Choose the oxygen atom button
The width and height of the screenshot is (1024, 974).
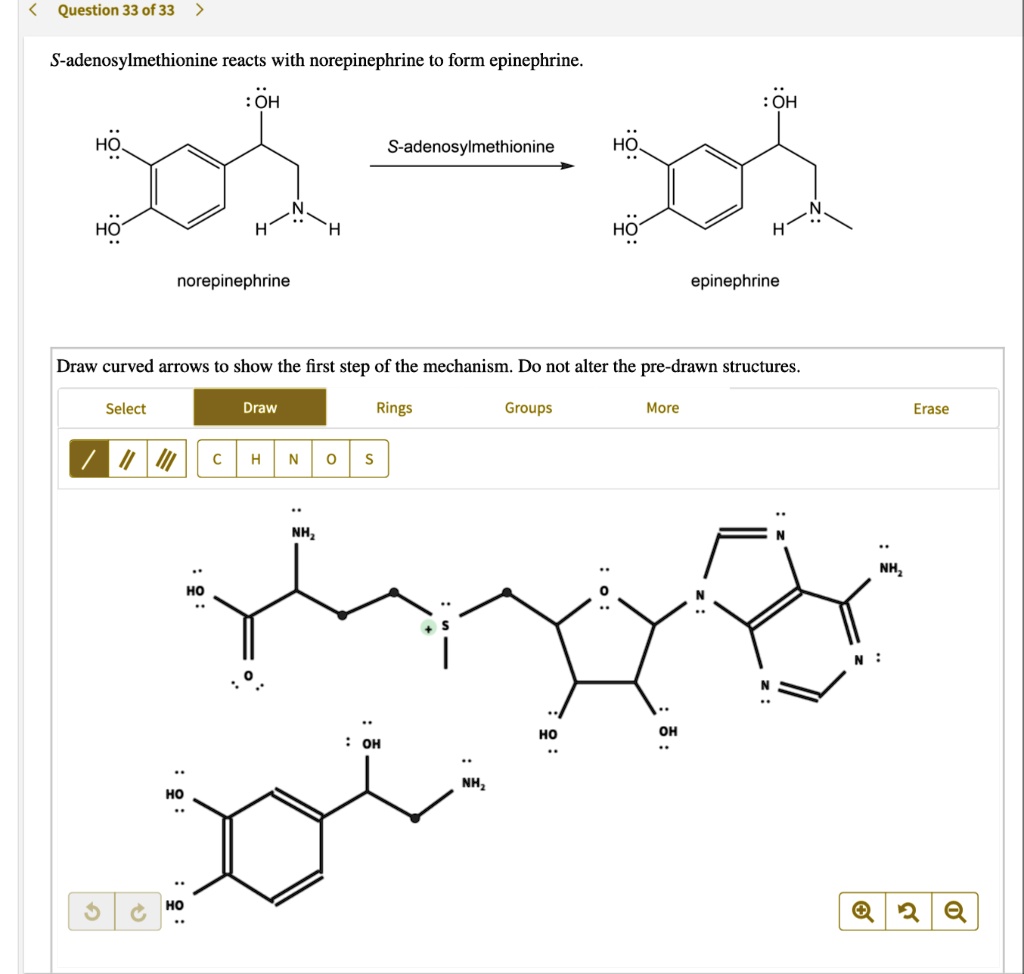[x=331, y=459]
